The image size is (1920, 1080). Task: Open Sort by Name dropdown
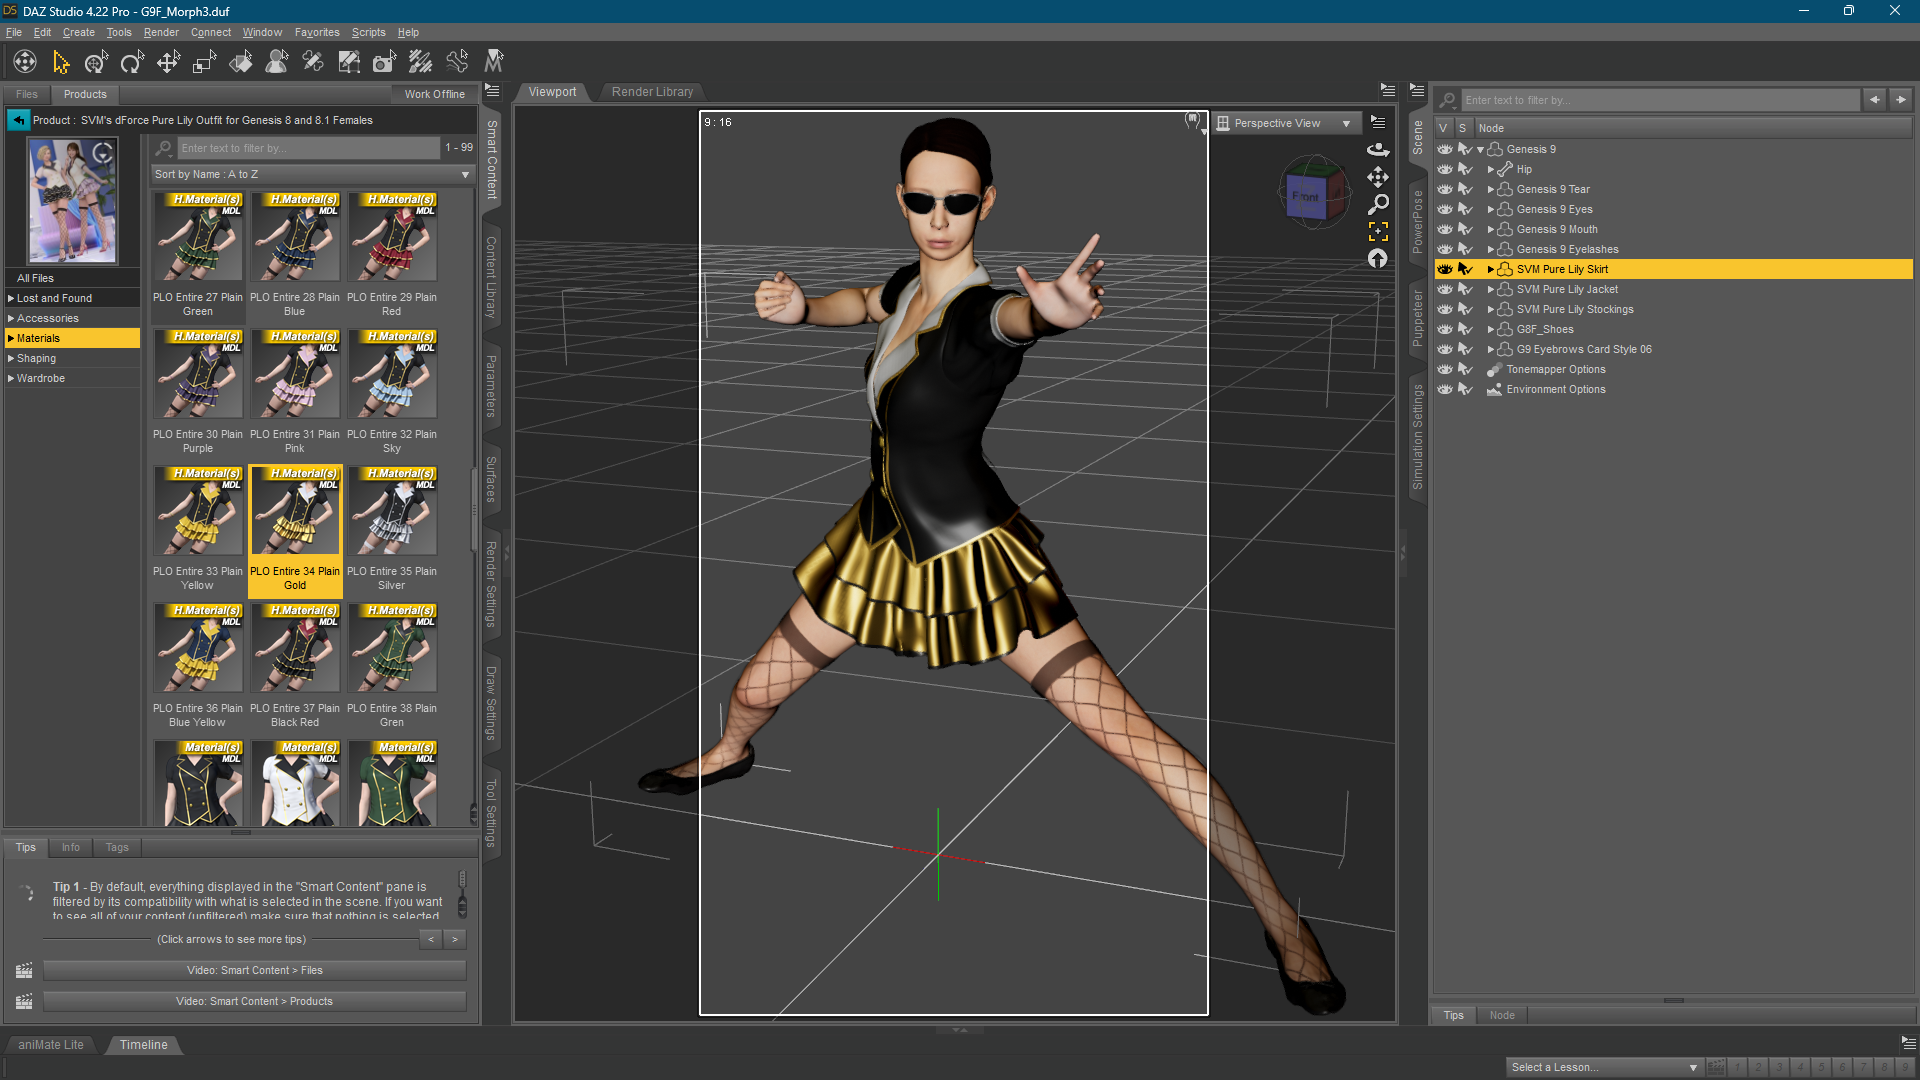pos(312,174)
